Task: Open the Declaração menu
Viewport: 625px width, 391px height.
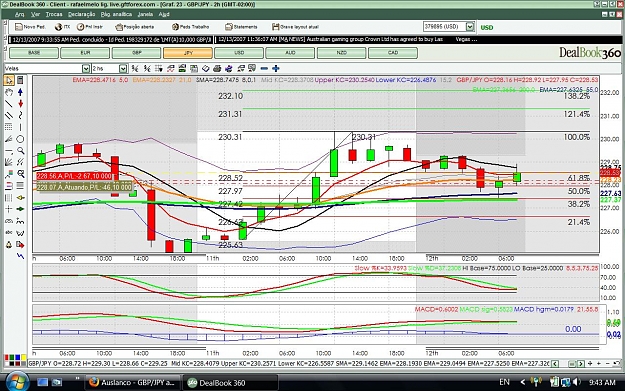Action: tap(81, 14)
